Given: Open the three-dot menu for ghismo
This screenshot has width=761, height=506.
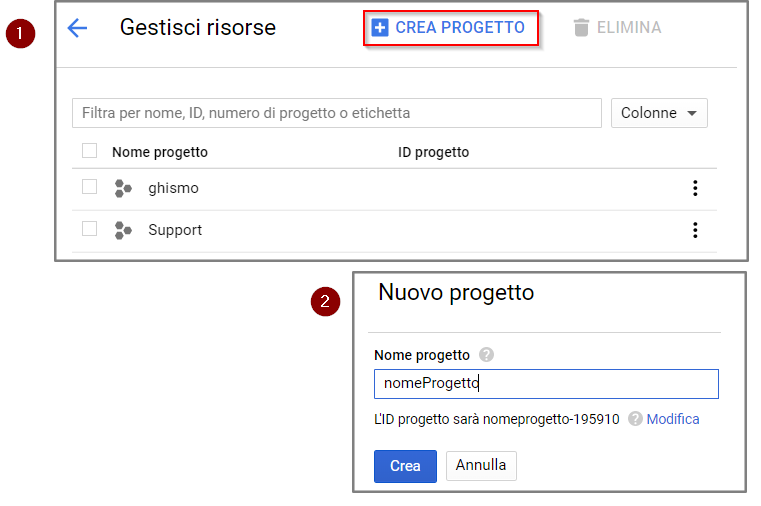Looking at the screenshot, I should point(695,188).
